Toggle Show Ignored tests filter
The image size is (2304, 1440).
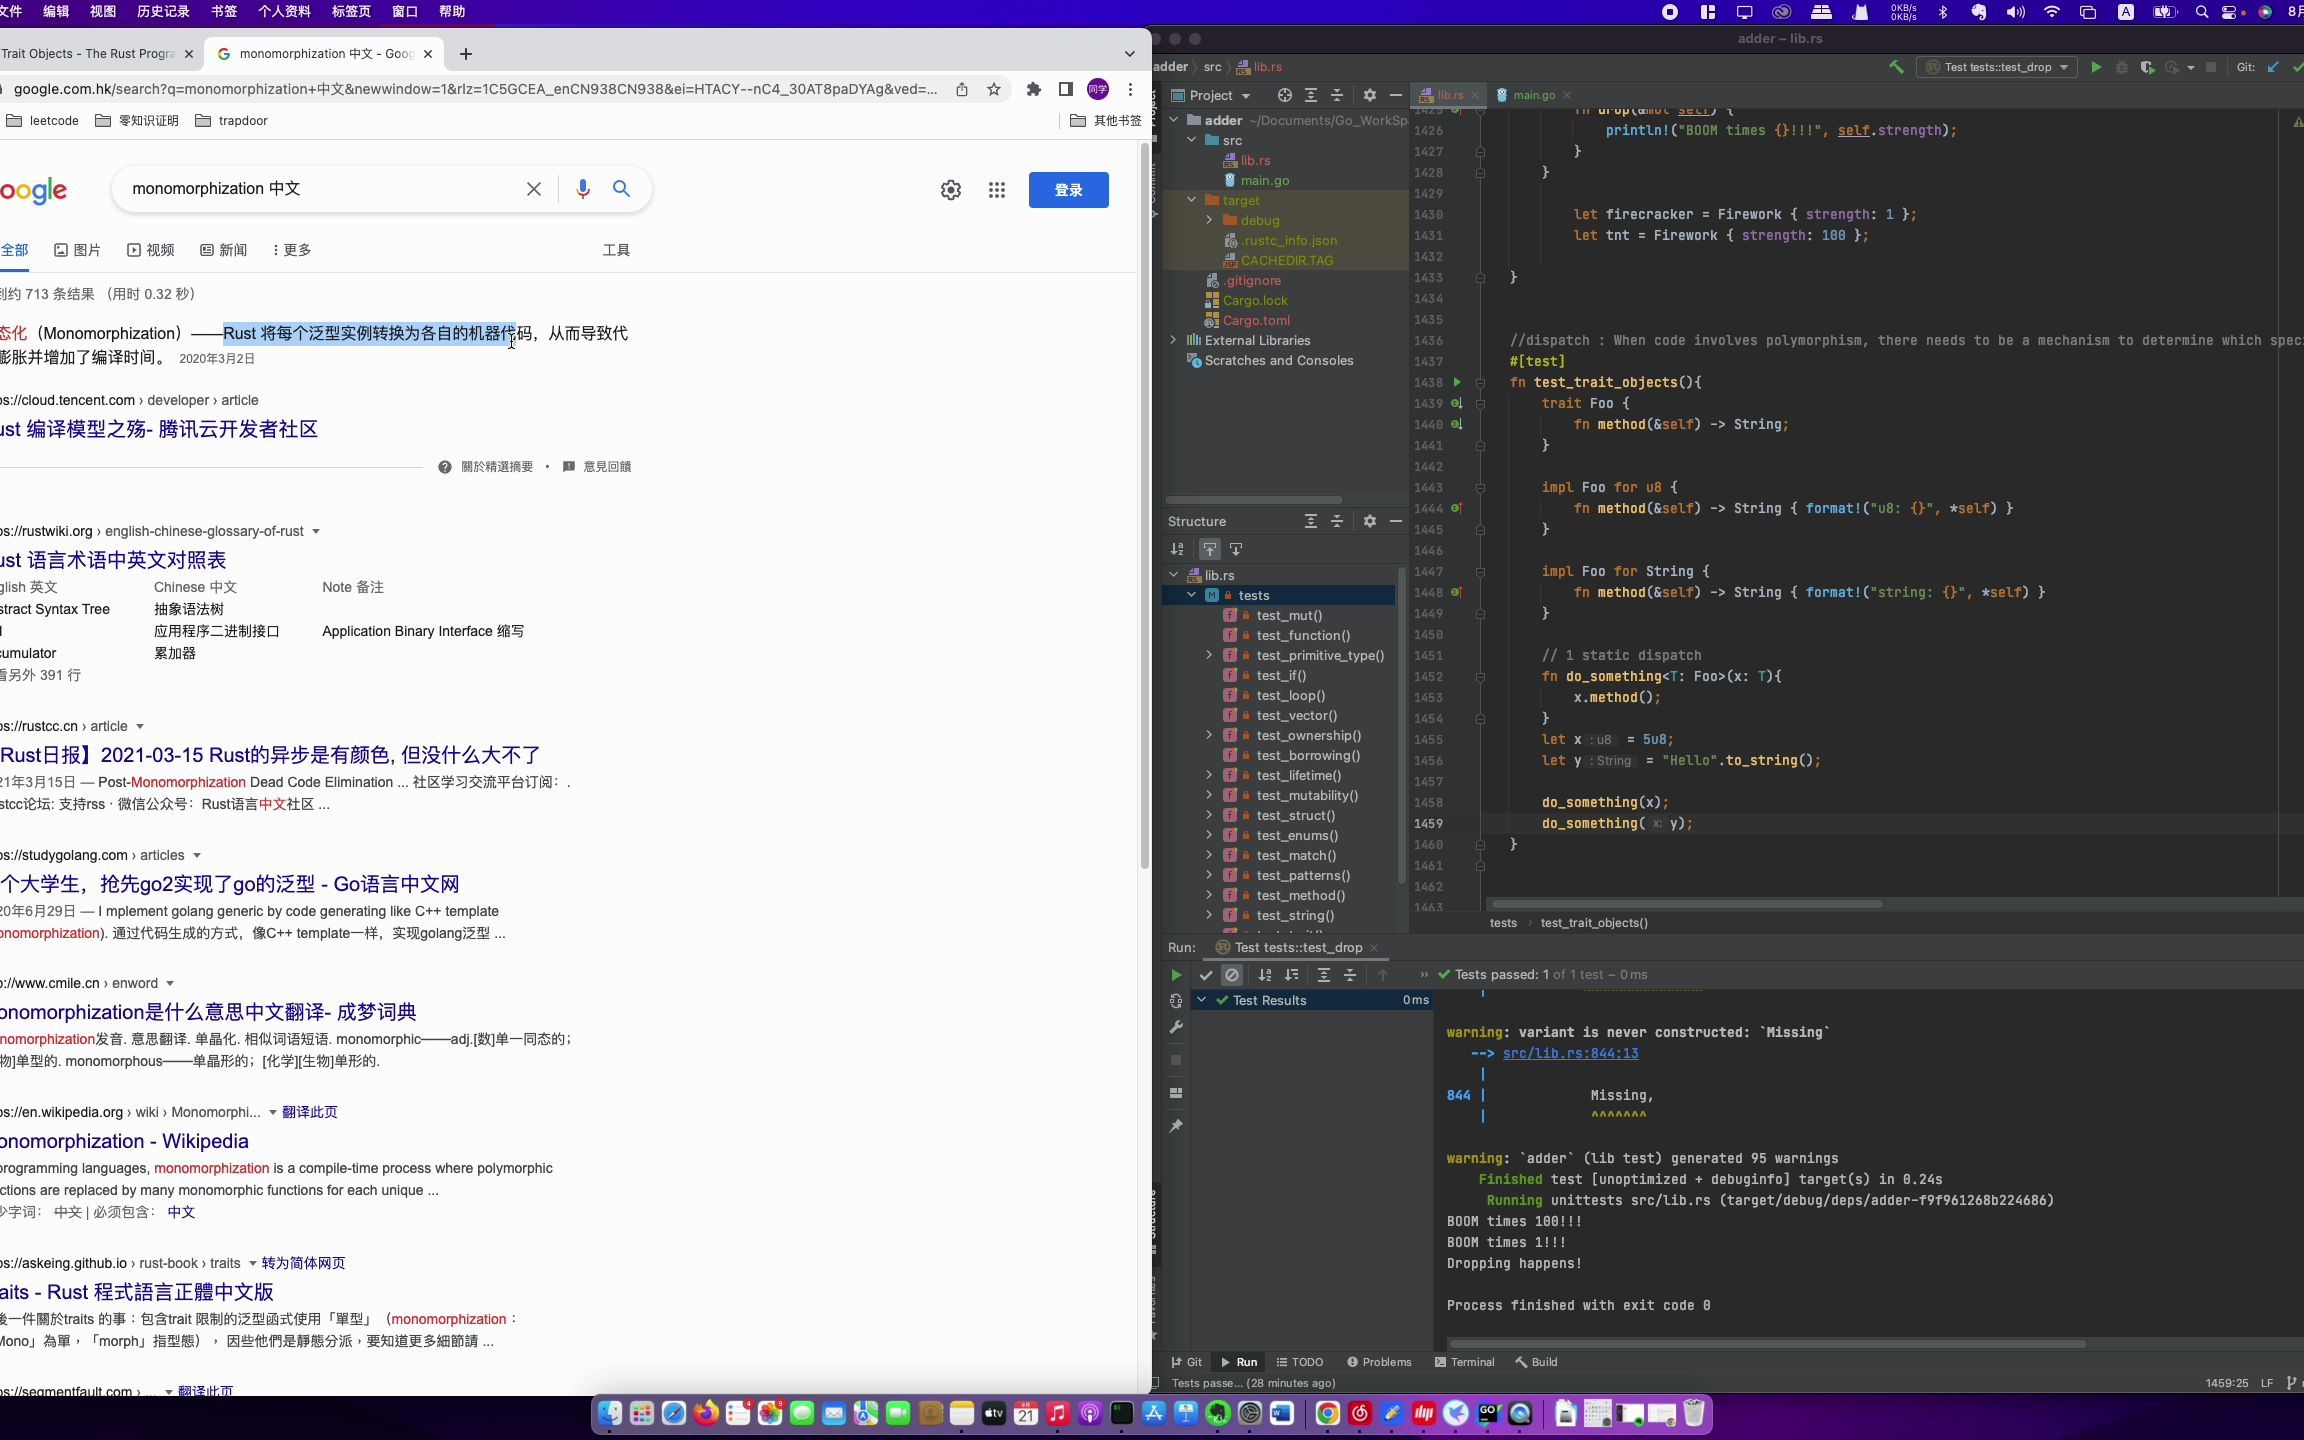(1232, 975)
